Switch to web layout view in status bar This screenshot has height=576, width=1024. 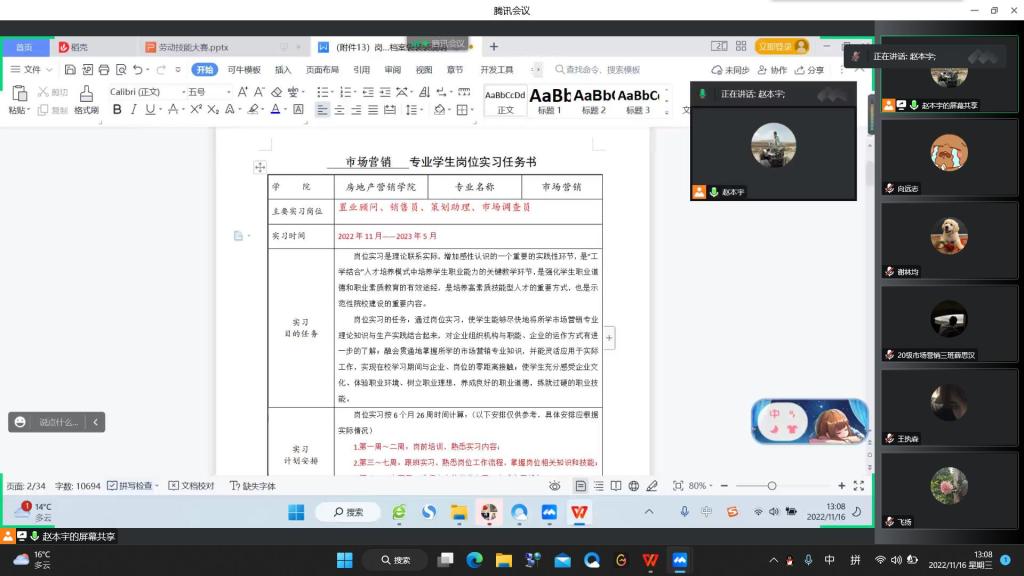[x=633, y=486]
